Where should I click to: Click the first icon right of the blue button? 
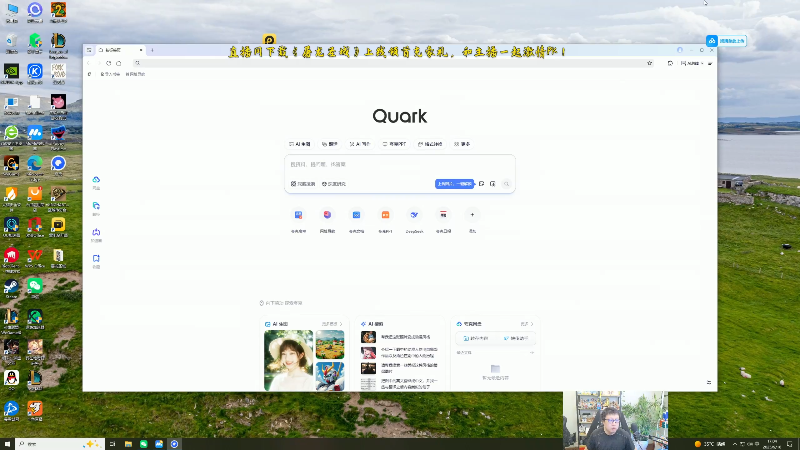pyautogui.click(x=482, y=184)
